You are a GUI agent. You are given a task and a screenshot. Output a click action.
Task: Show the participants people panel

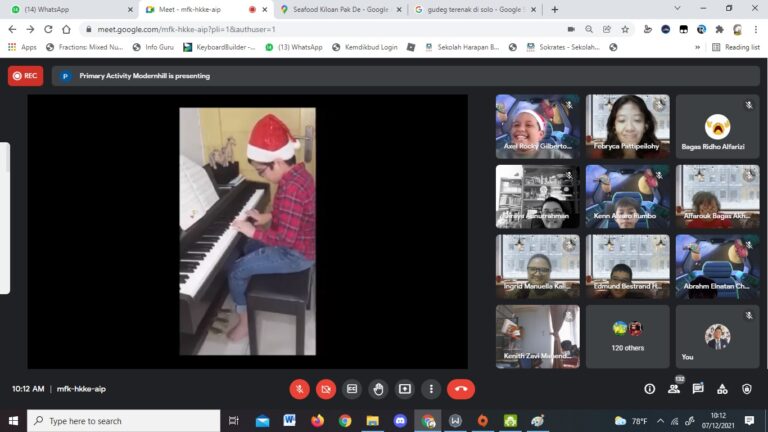click(x=674, y=389)
